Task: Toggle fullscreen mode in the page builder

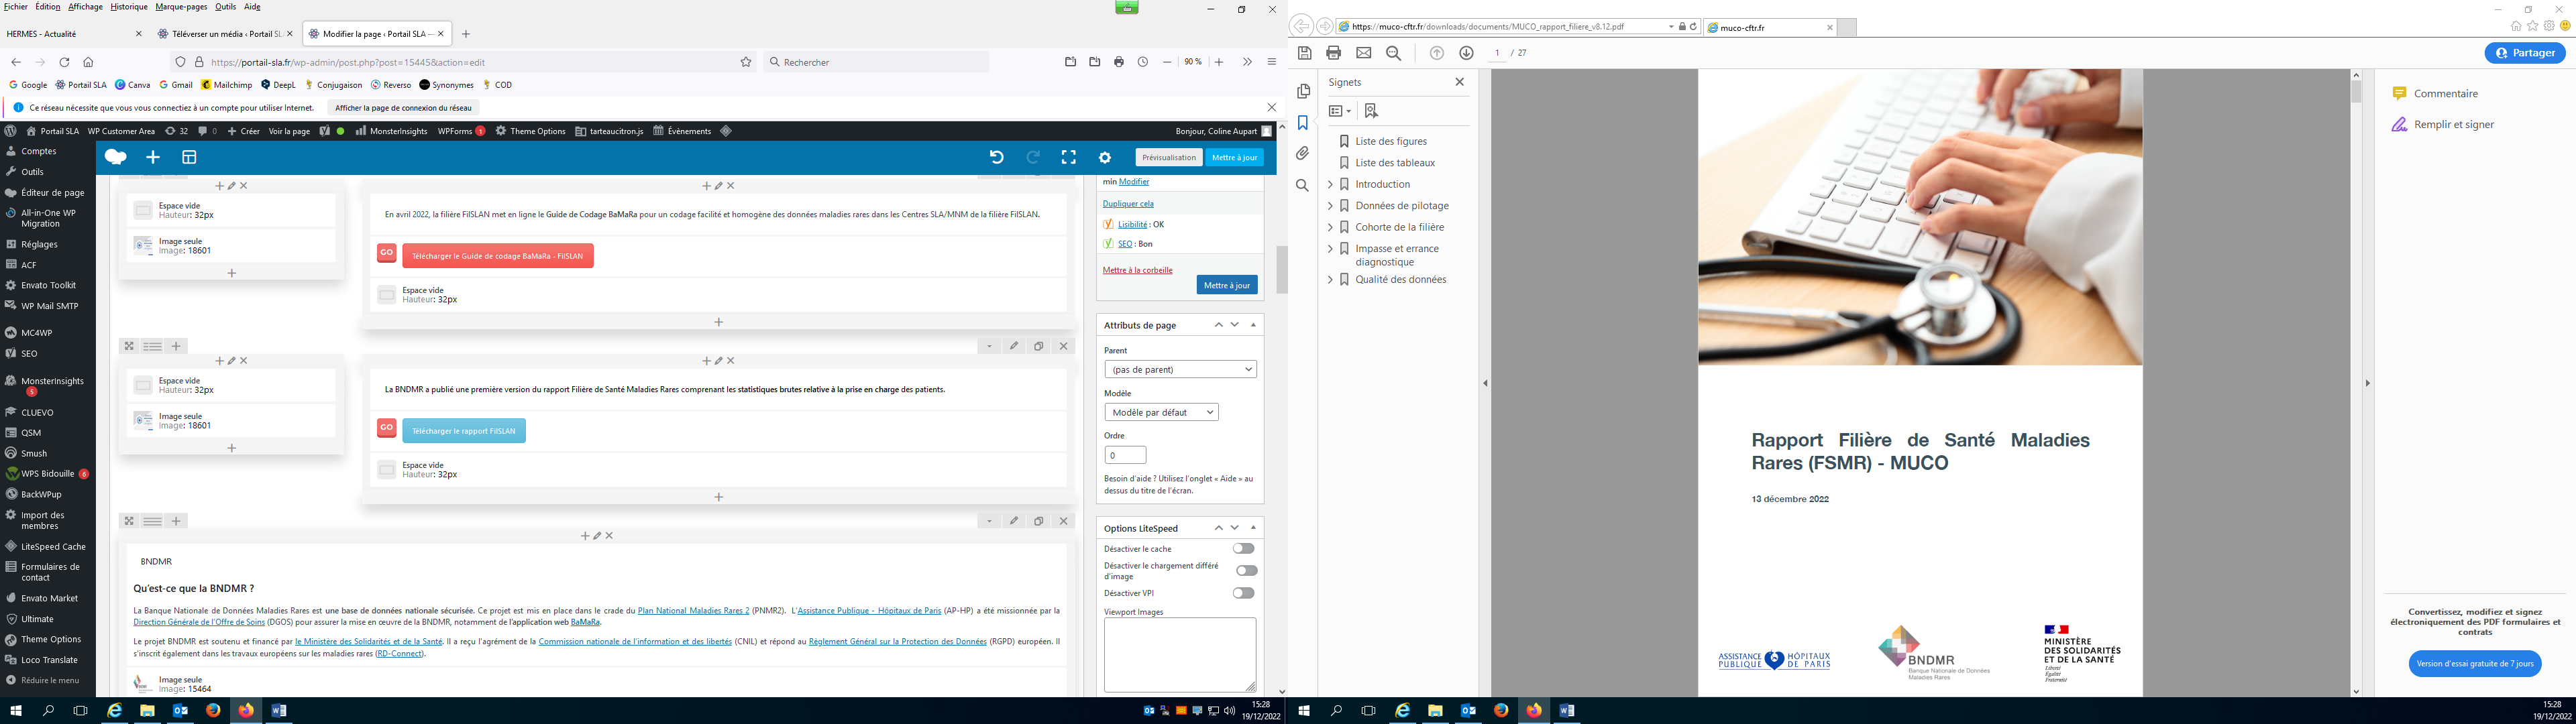Action: pyautogui.click(x=1068, y=157)
